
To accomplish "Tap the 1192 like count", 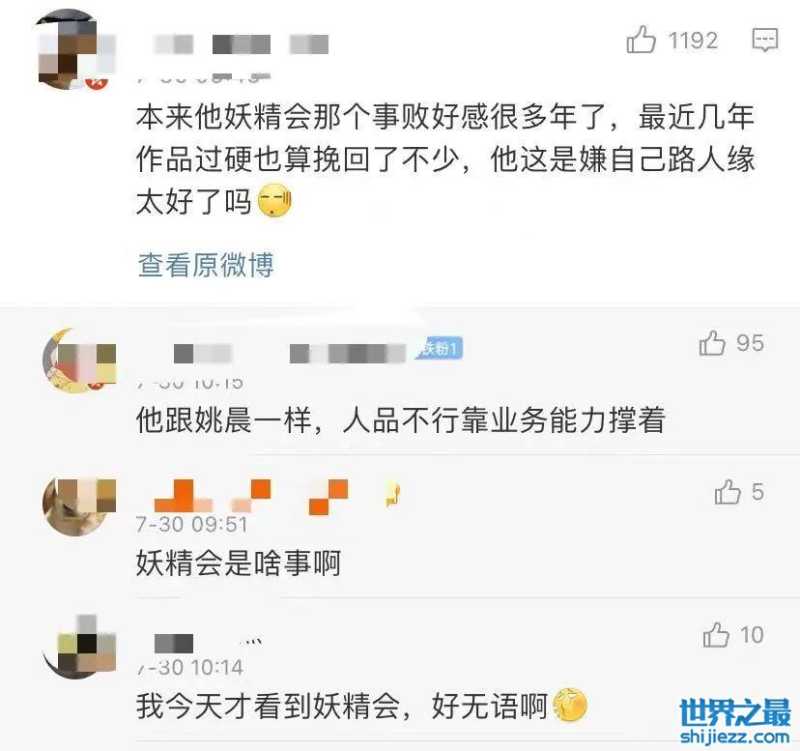I will click(693, 40).
